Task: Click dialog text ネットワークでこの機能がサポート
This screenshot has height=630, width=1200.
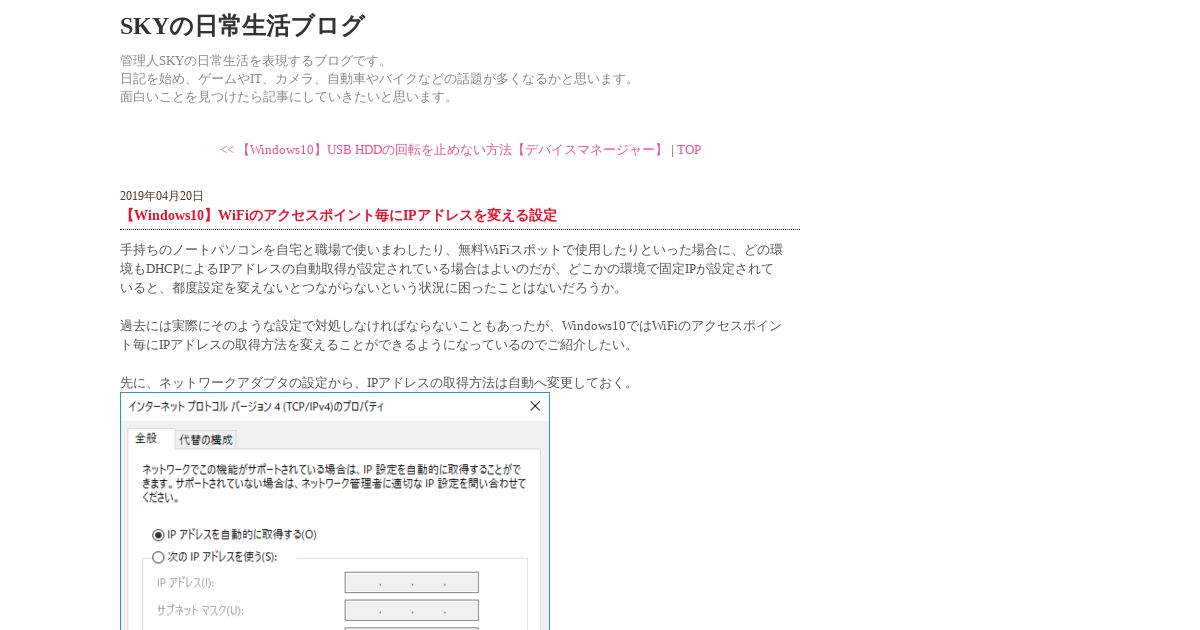Action: [332, 482]
